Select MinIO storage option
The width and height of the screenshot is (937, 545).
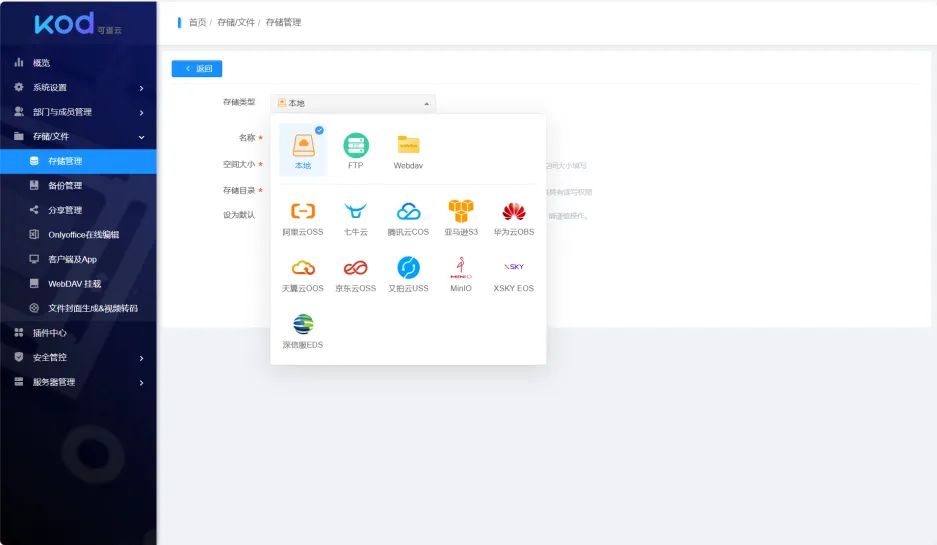pos(461,274)
